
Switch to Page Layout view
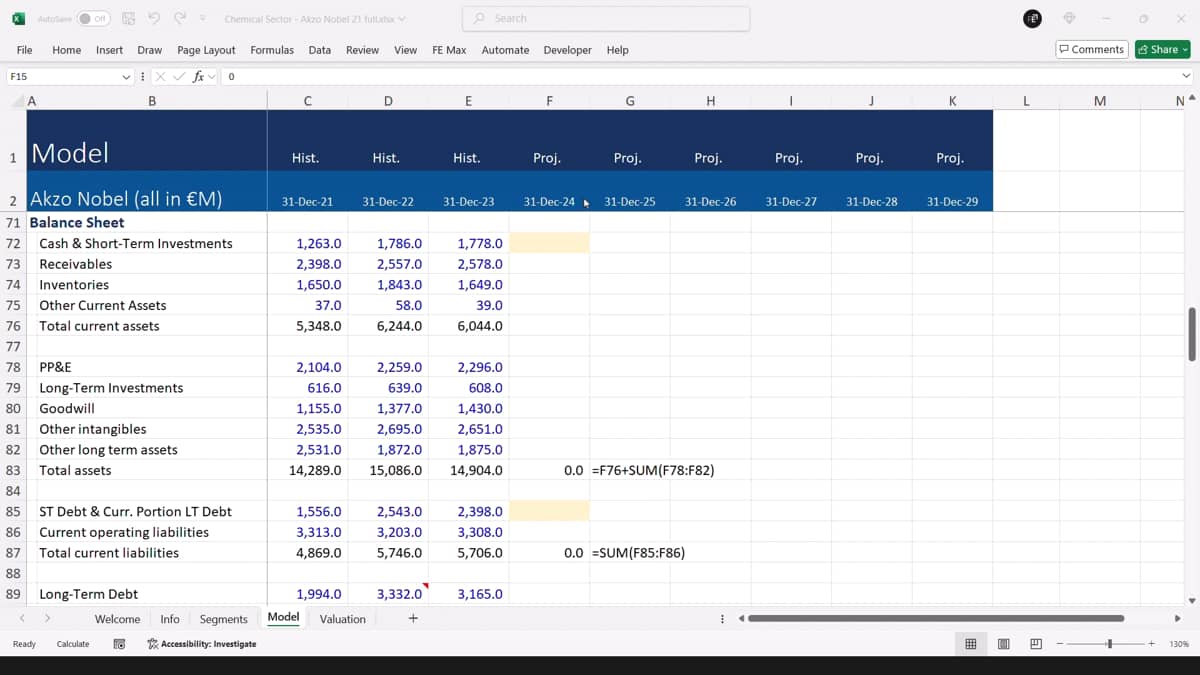(x=1003, y=644)
